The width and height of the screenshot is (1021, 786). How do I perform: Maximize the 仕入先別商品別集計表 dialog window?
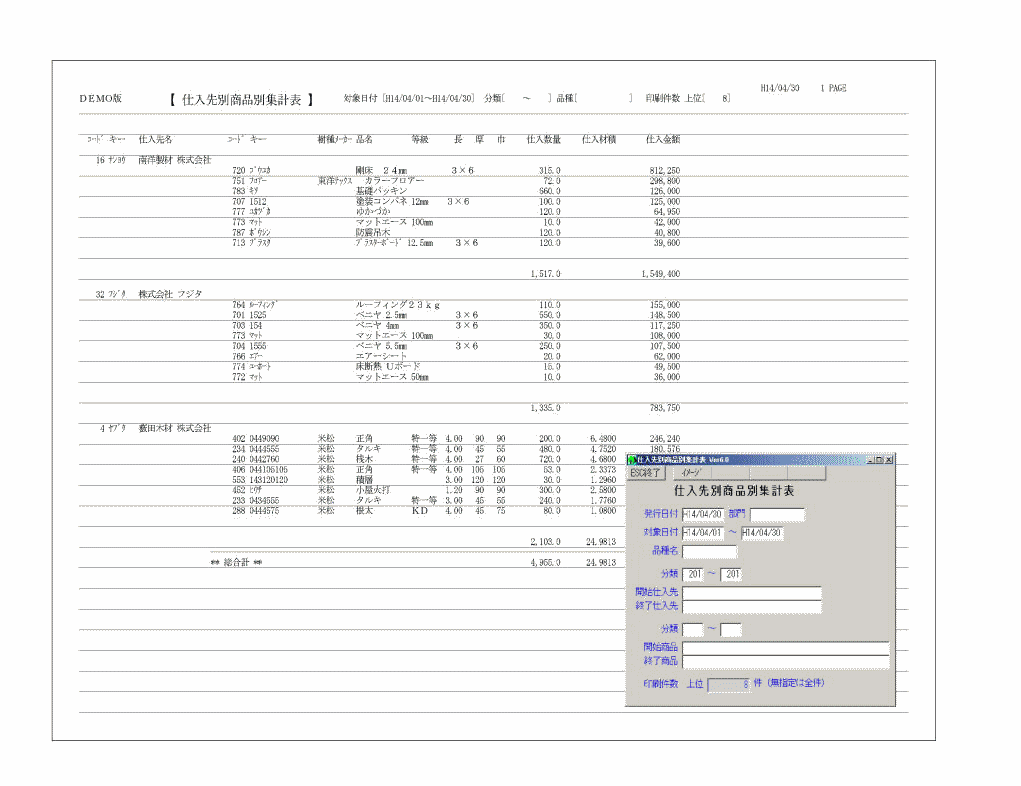point(880,460)
